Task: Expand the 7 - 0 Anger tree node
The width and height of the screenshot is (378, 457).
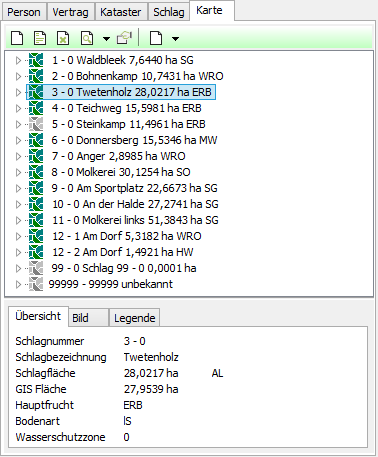Action: pos(18,156)
